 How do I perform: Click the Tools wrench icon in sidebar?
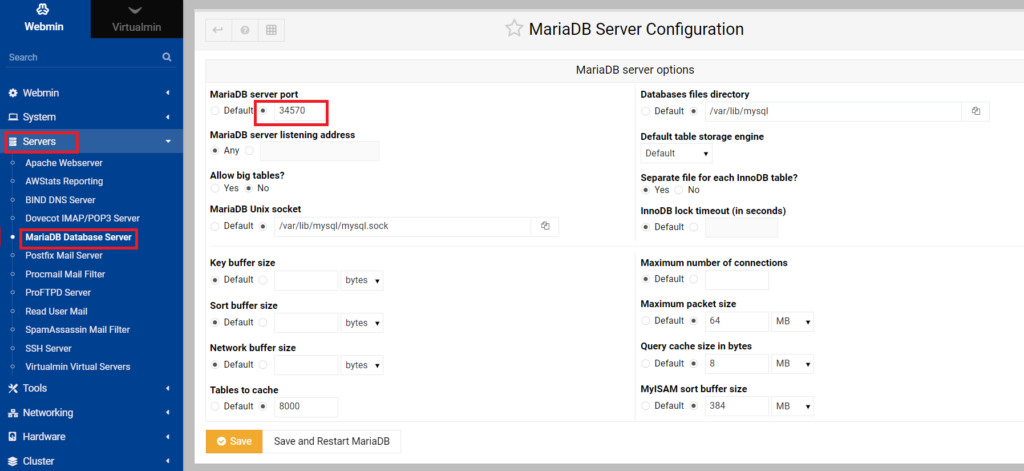tap(12, 388)
